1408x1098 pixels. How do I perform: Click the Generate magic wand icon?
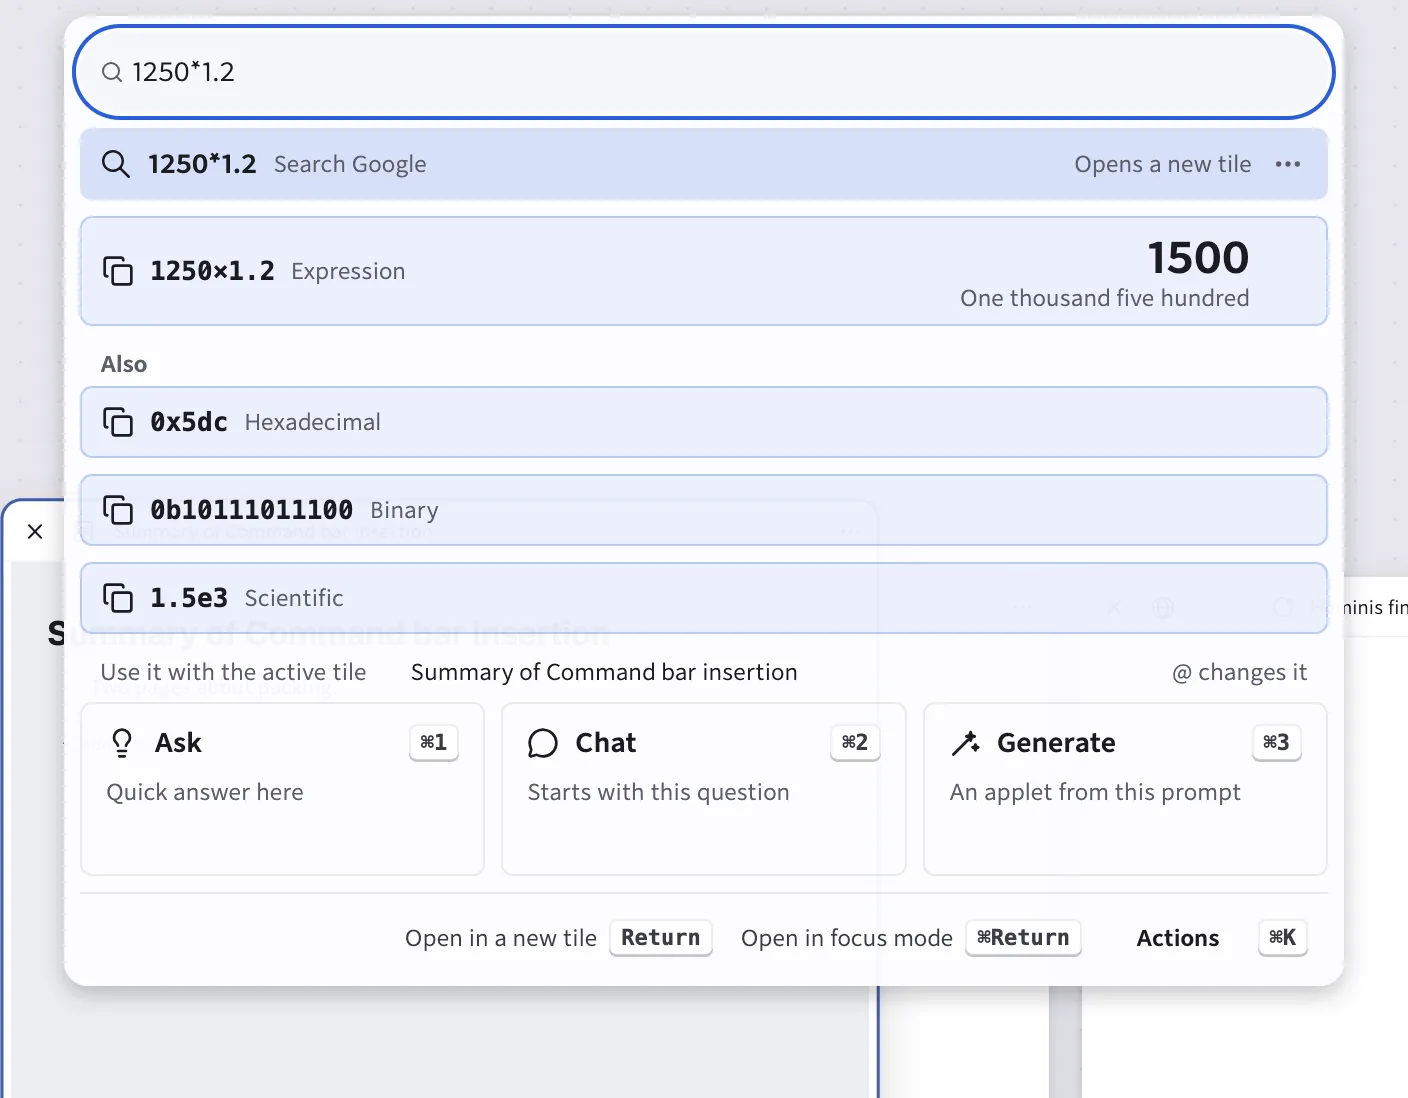(965, 743)
